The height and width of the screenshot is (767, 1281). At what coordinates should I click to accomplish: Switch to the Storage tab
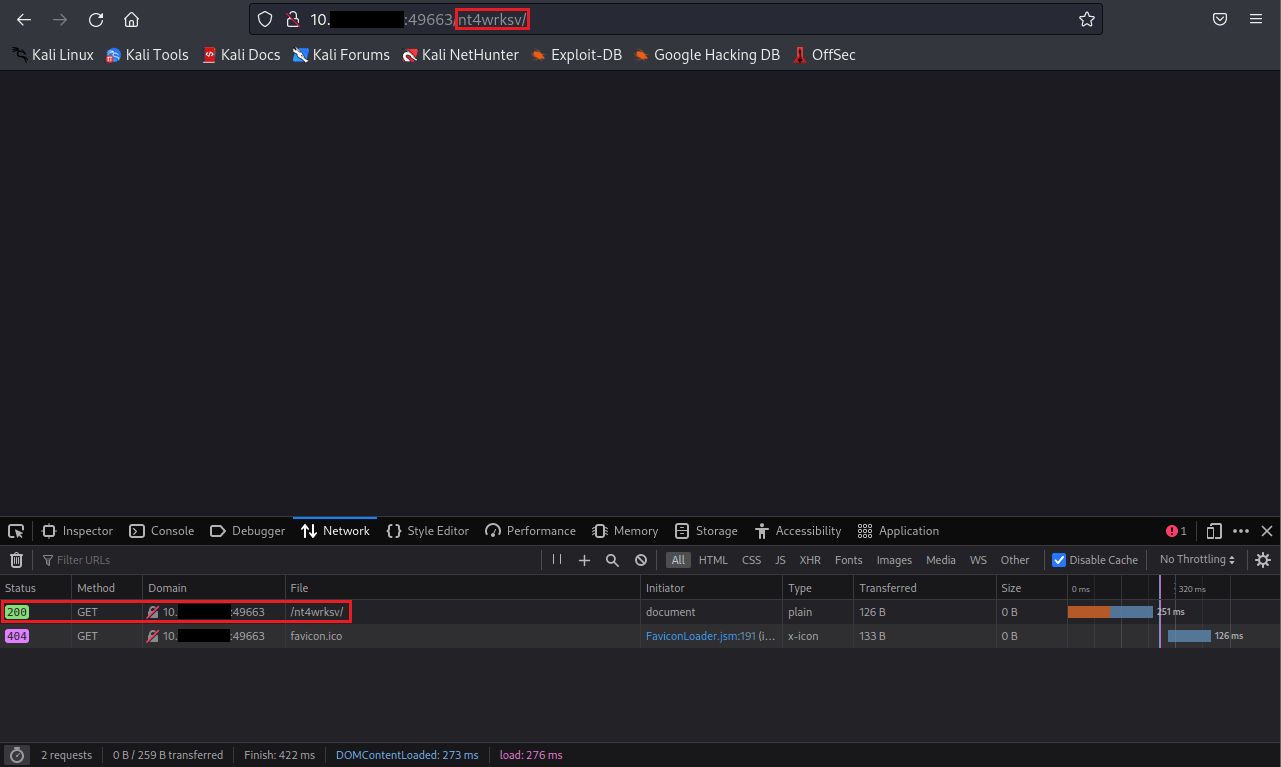click(x=706, y=531)
